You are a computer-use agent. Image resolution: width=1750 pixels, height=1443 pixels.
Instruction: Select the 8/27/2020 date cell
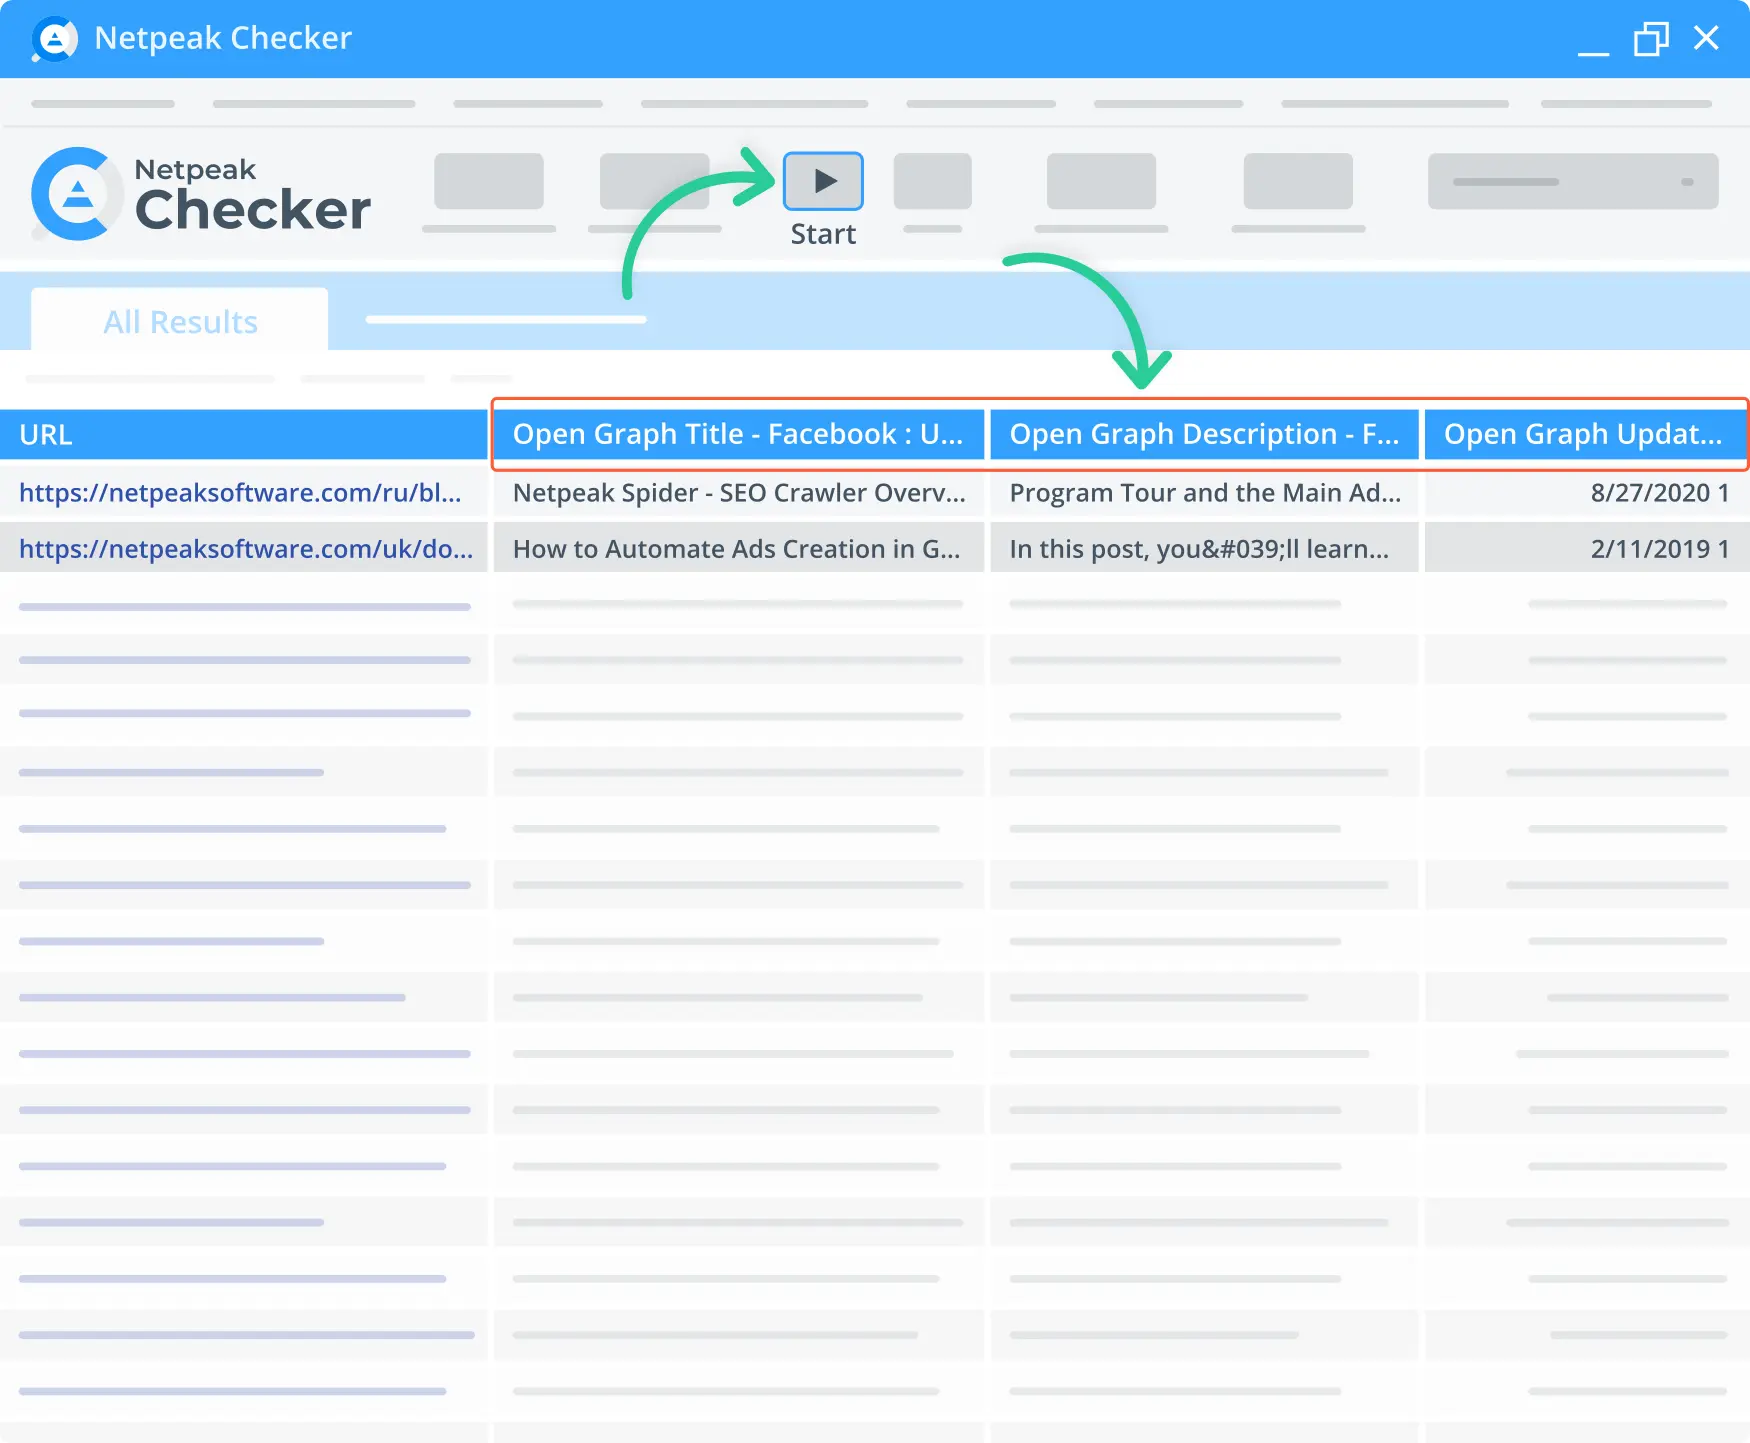pos(1587,492)
